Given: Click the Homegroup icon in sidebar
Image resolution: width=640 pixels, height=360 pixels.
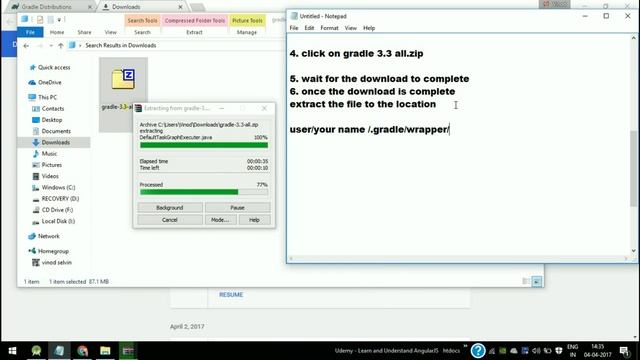Looking at the screenshot, I should click(x=32, y=251).
